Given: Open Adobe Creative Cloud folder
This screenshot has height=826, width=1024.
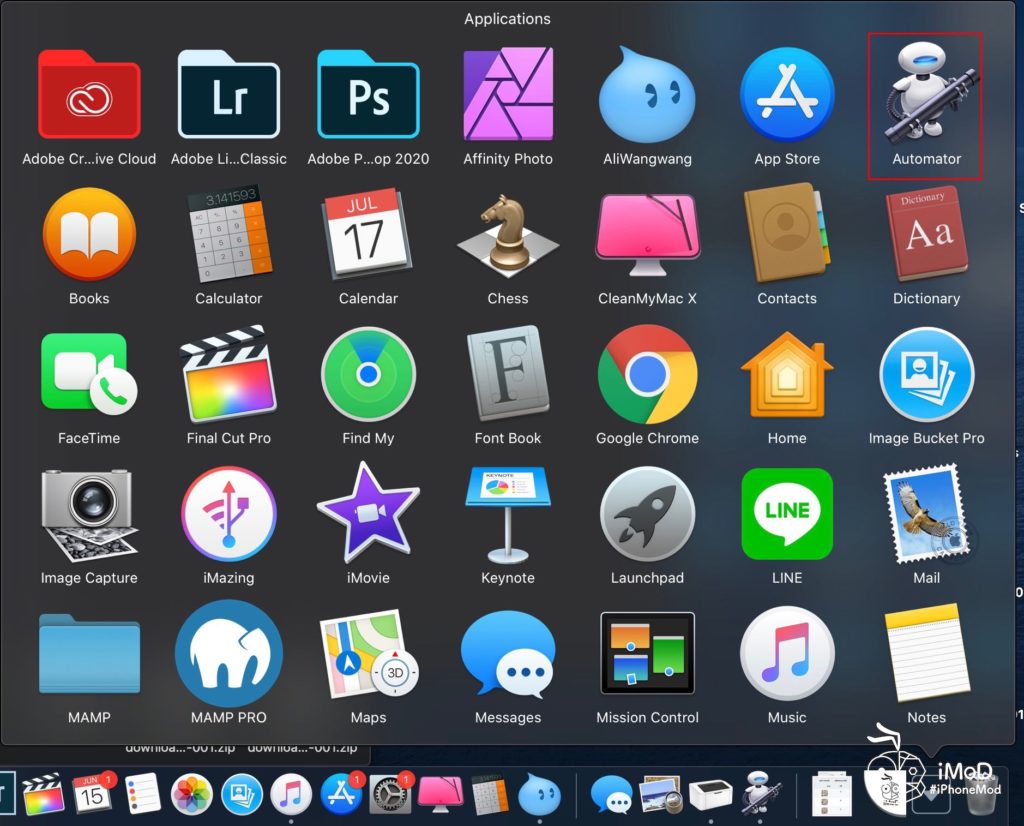Looking at the screenshot, I should tap(89, 96).
